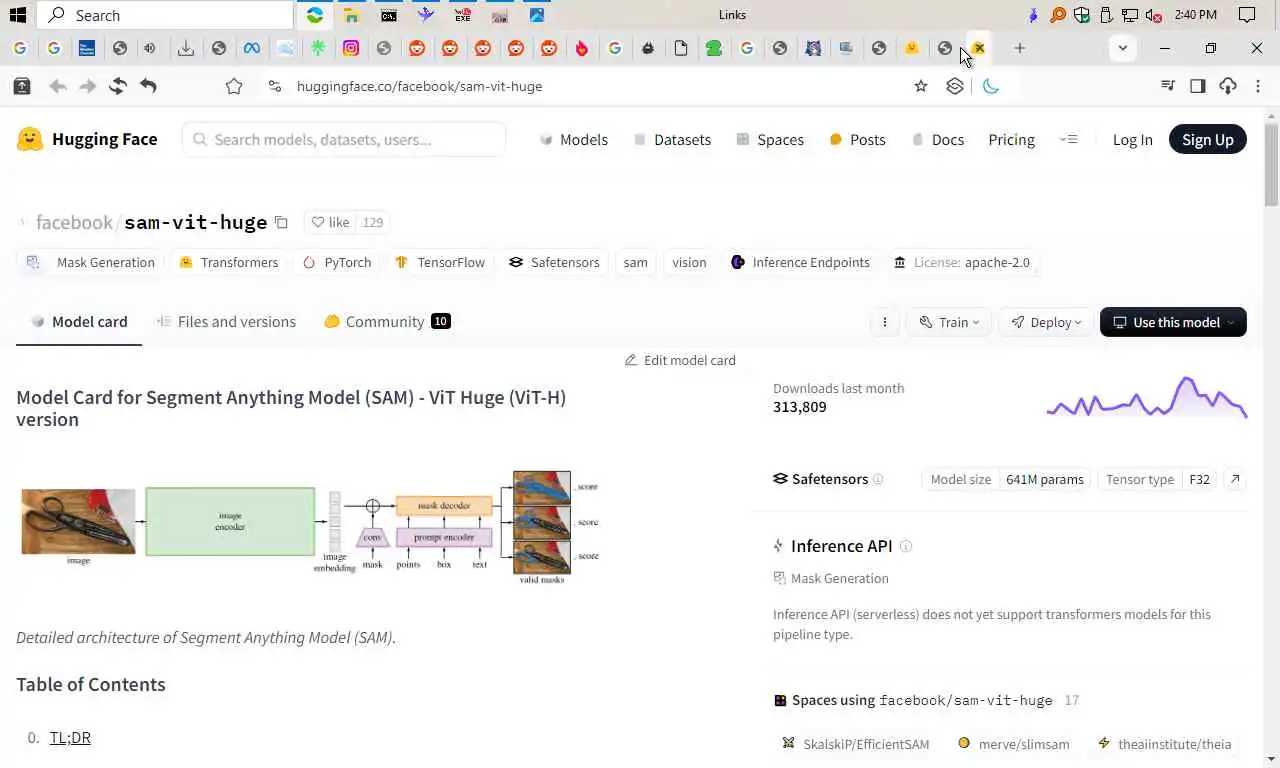Go to Models in navigation
This screenshot has height=768, width=1280.
(x=573, y=139)
